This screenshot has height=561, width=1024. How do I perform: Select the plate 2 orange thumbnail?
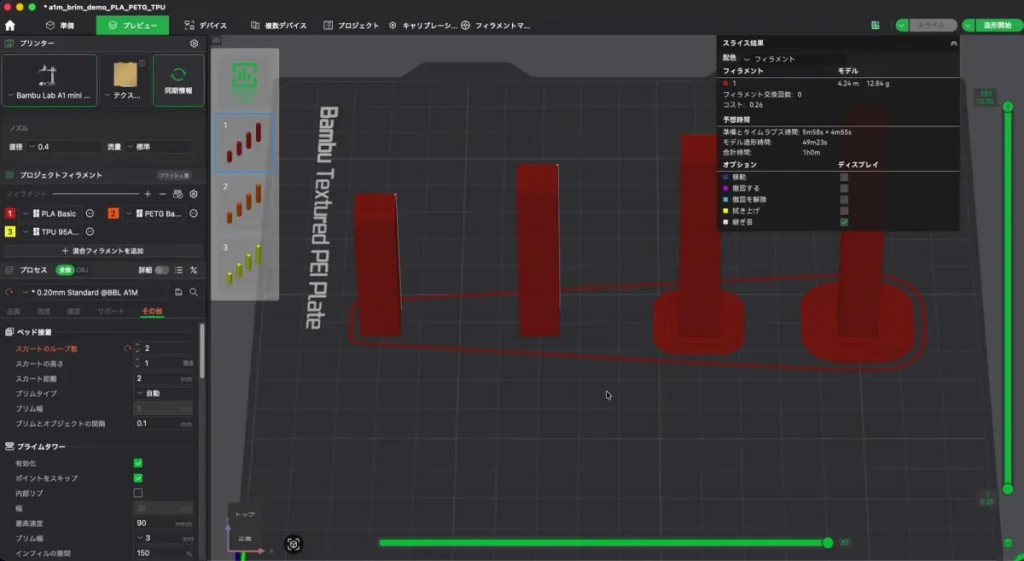[x=244, y=202]
